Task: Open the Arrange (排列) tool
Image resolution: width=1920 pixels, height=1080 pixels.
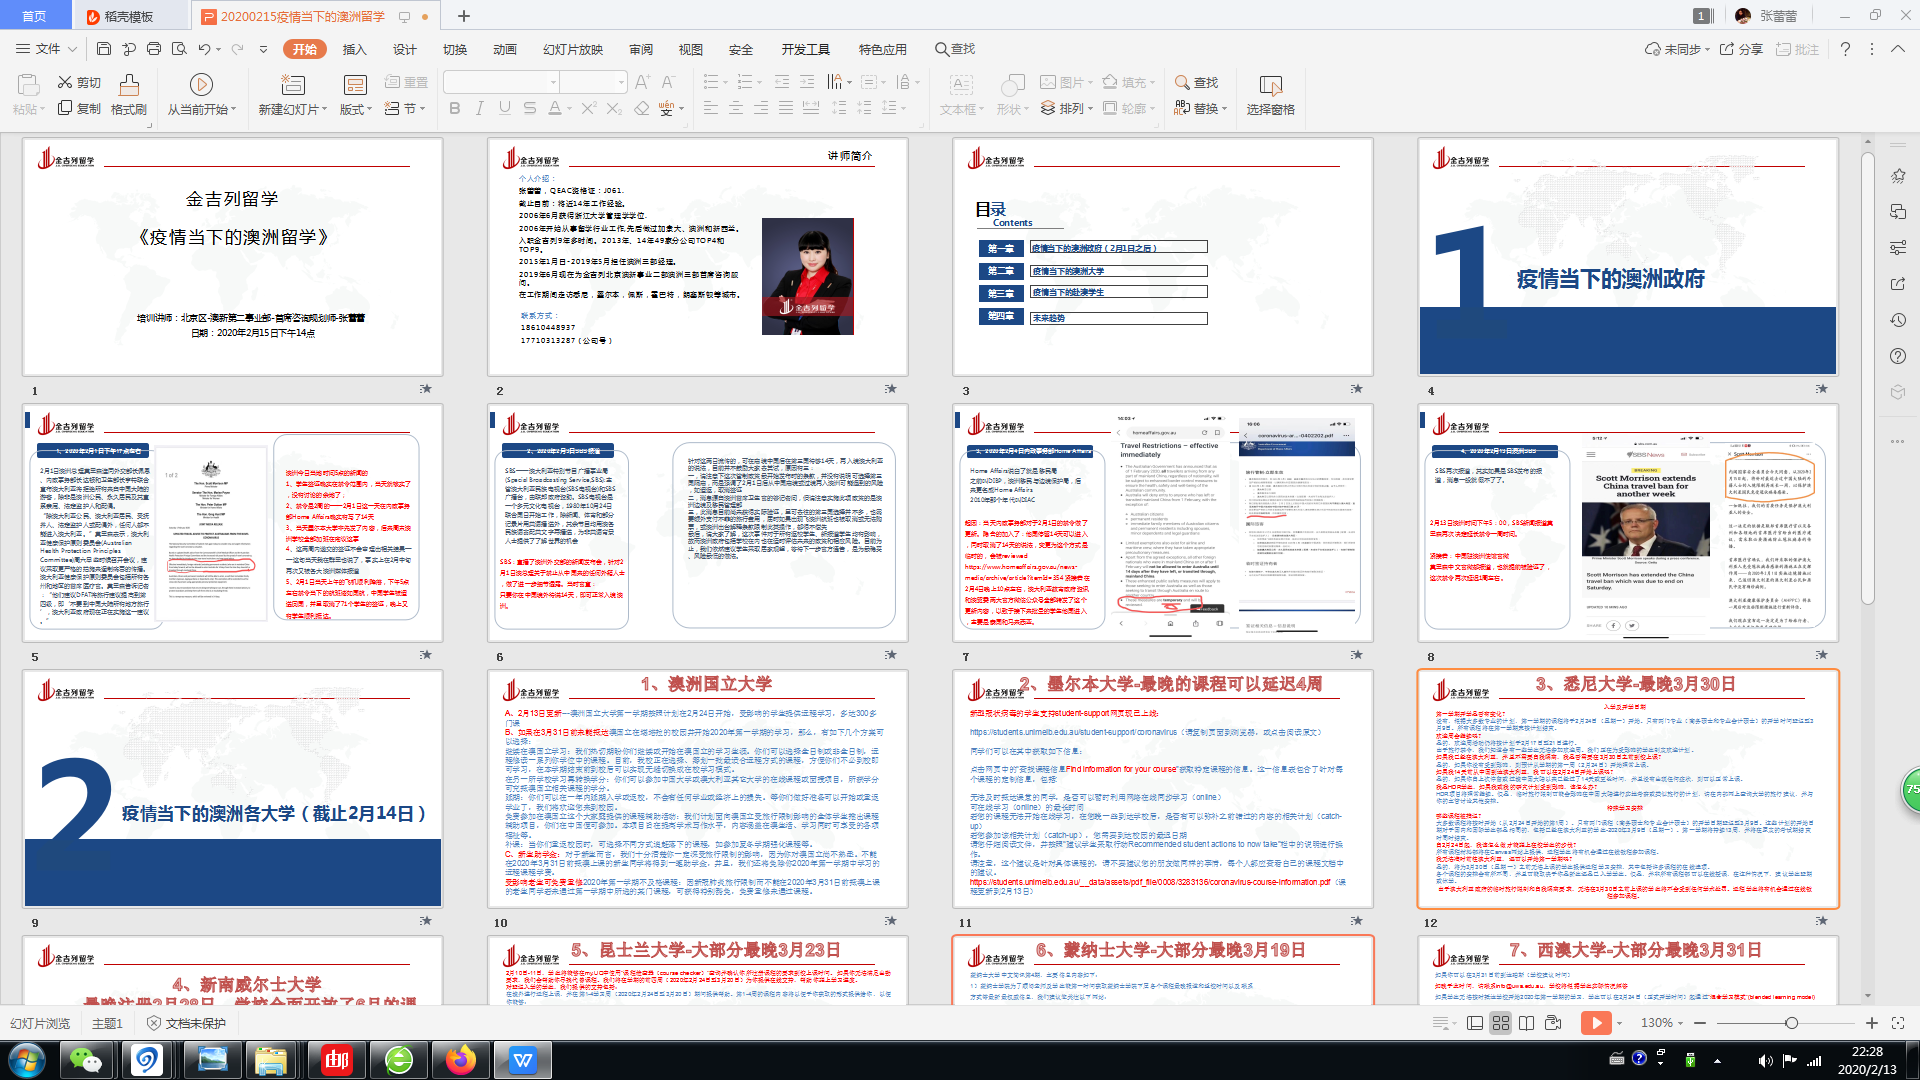Action: pos(1066,108)
